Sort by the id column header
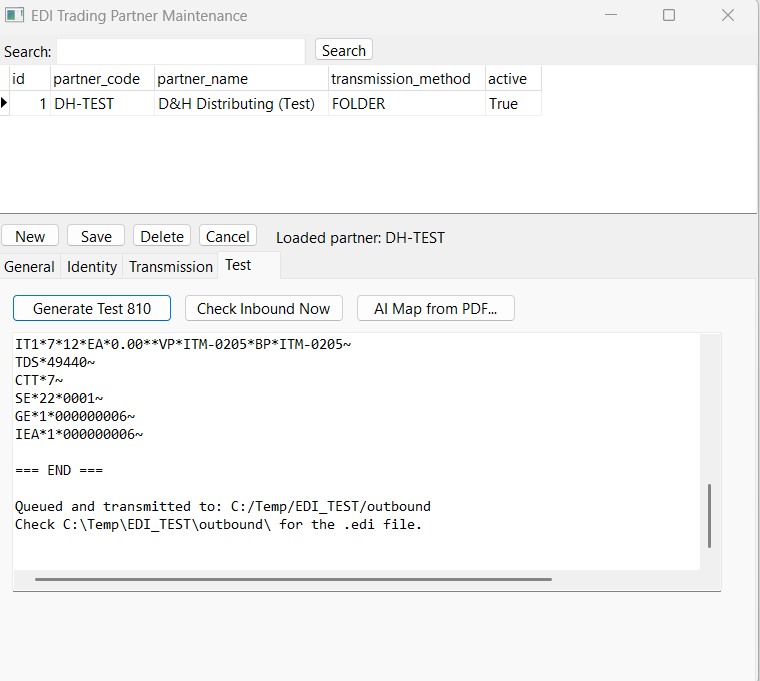Image resolution: width=760 pixels, height=681 pixels. tap(30, 79)
